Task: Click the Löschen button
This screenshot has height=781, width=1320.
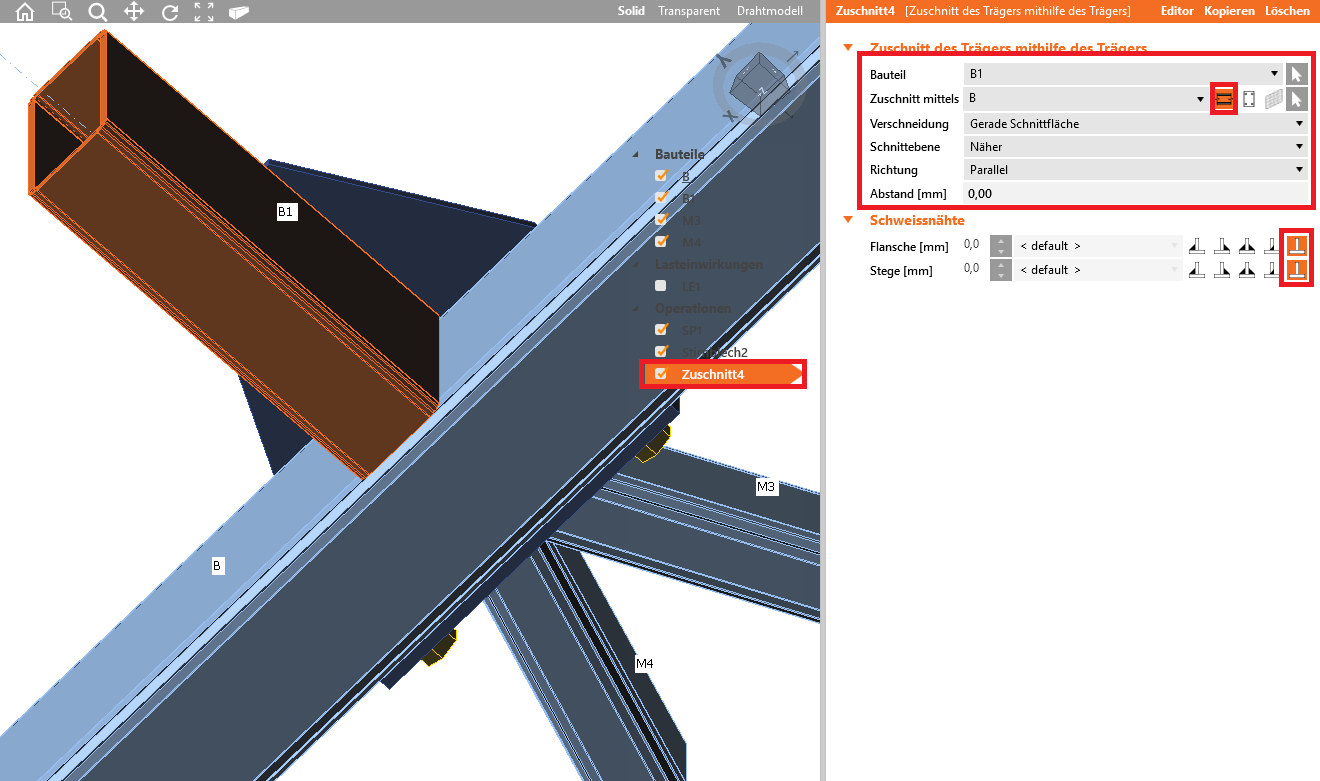Action: click(x=1287, y=11)
